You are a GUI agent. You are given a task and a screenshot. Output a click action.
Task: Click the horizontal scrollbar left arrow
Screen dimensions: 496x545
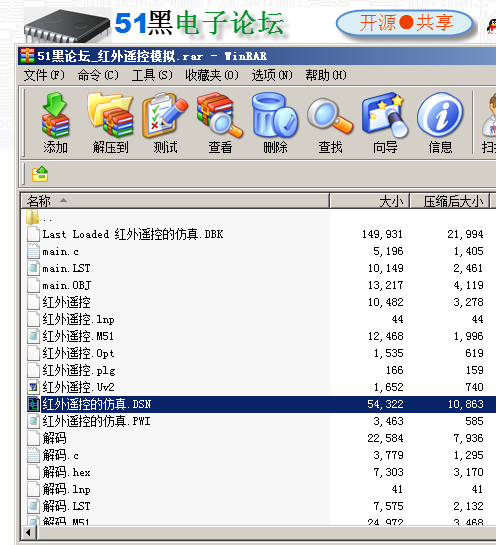(28, 532)
